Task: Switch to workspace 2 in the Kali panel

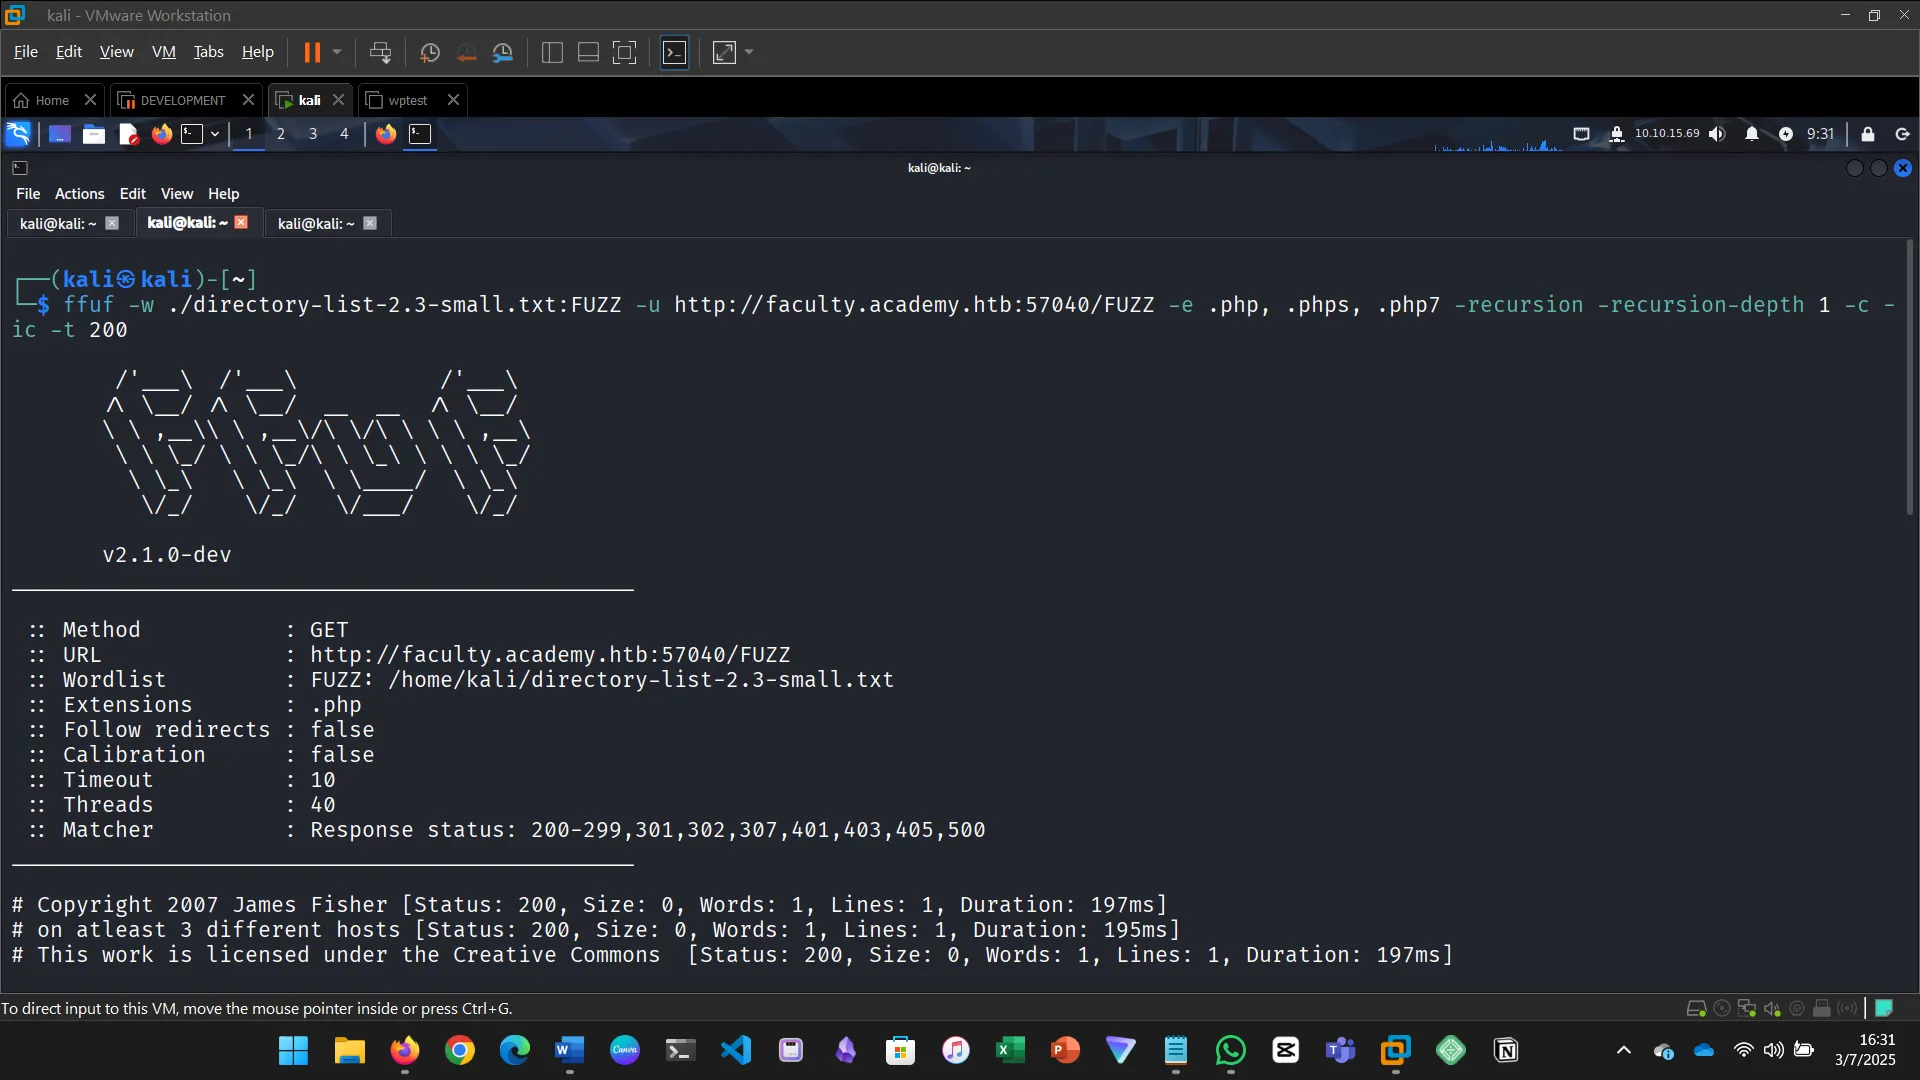Action: pyautogui.click(x=281, y=134)
